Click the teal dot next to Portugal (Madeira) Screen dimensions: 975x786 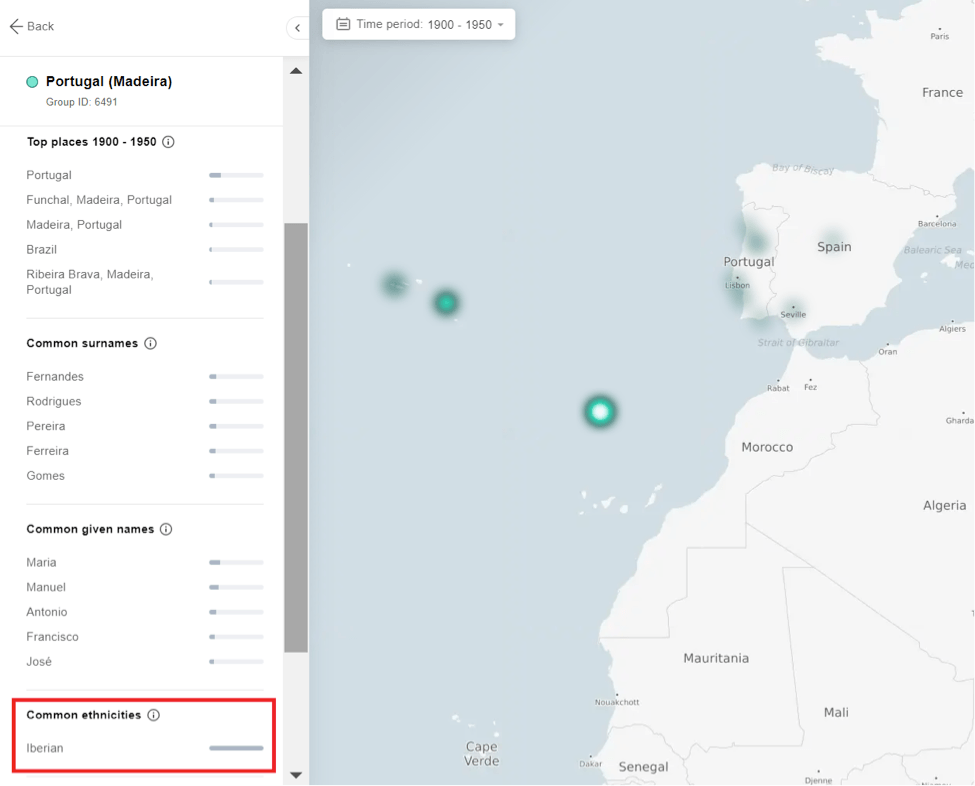[32, 81]
